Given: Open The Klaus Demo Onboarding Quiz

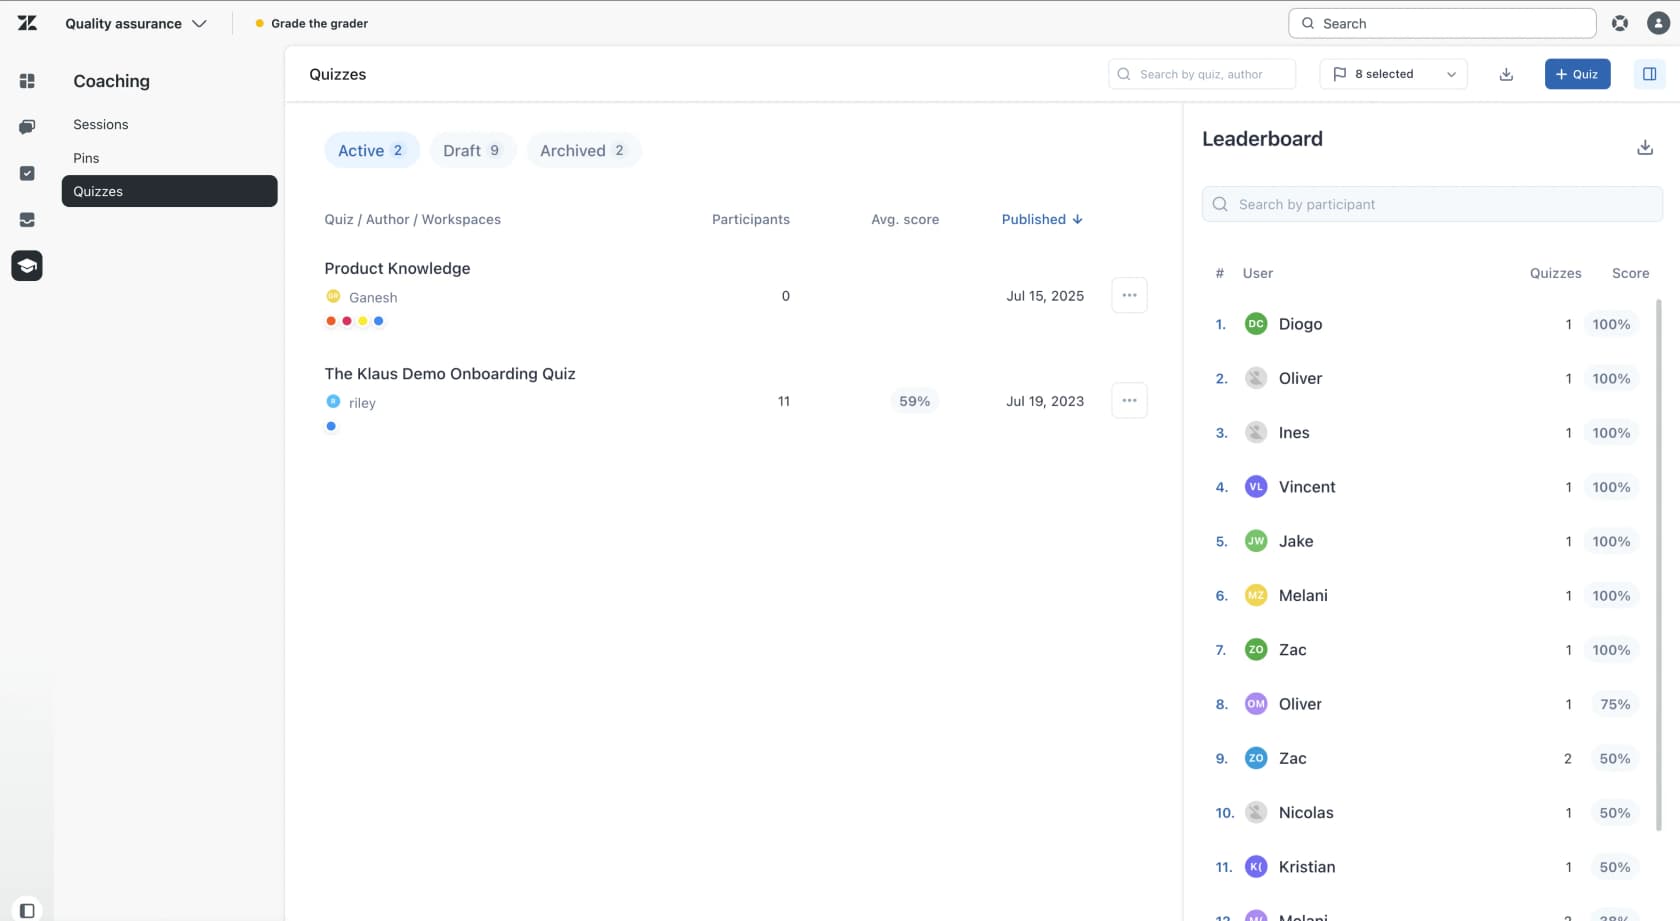Looking at the screenshot, I should [450, 374].
